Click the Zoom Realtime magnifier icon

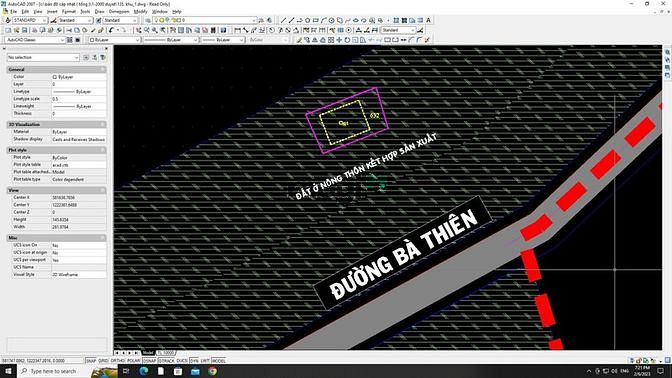tap(147, 30)
